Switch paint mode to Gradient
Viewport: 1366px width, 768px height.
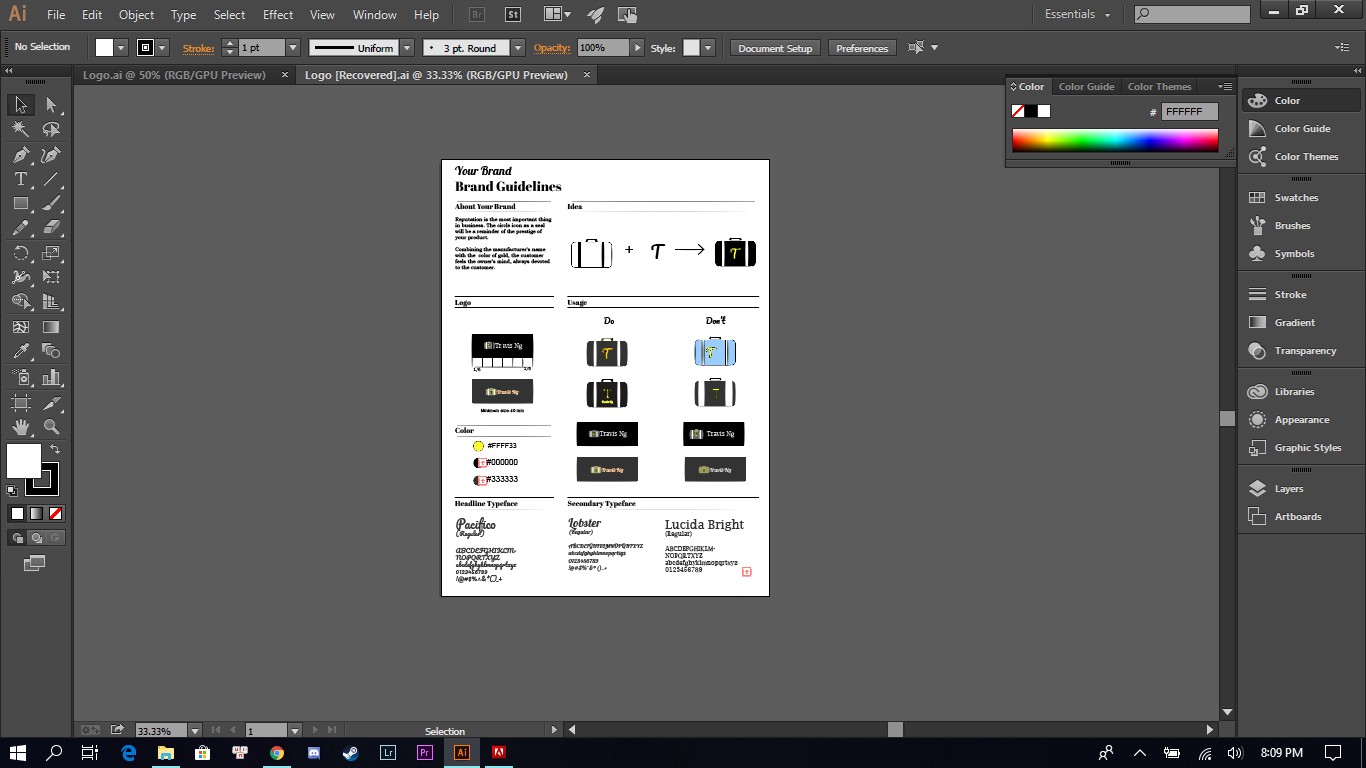(36, 514)
